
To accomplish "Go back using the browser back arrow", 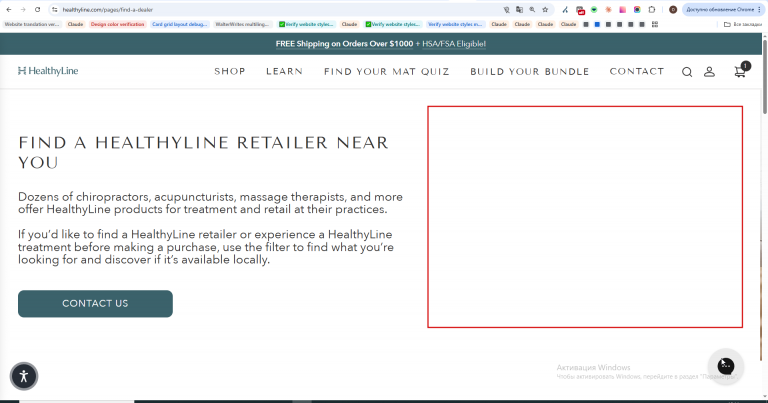I will point(9,9).
